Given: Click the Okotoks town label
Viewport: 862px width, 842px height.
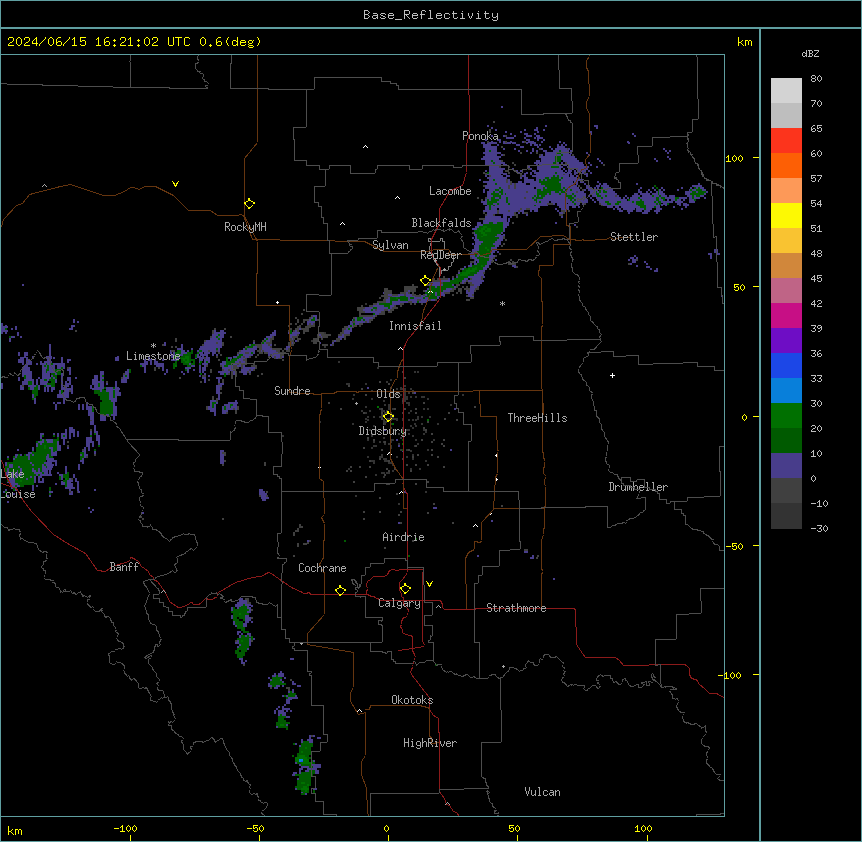Looking at the screenshot, I should click(x=412, y=700).
